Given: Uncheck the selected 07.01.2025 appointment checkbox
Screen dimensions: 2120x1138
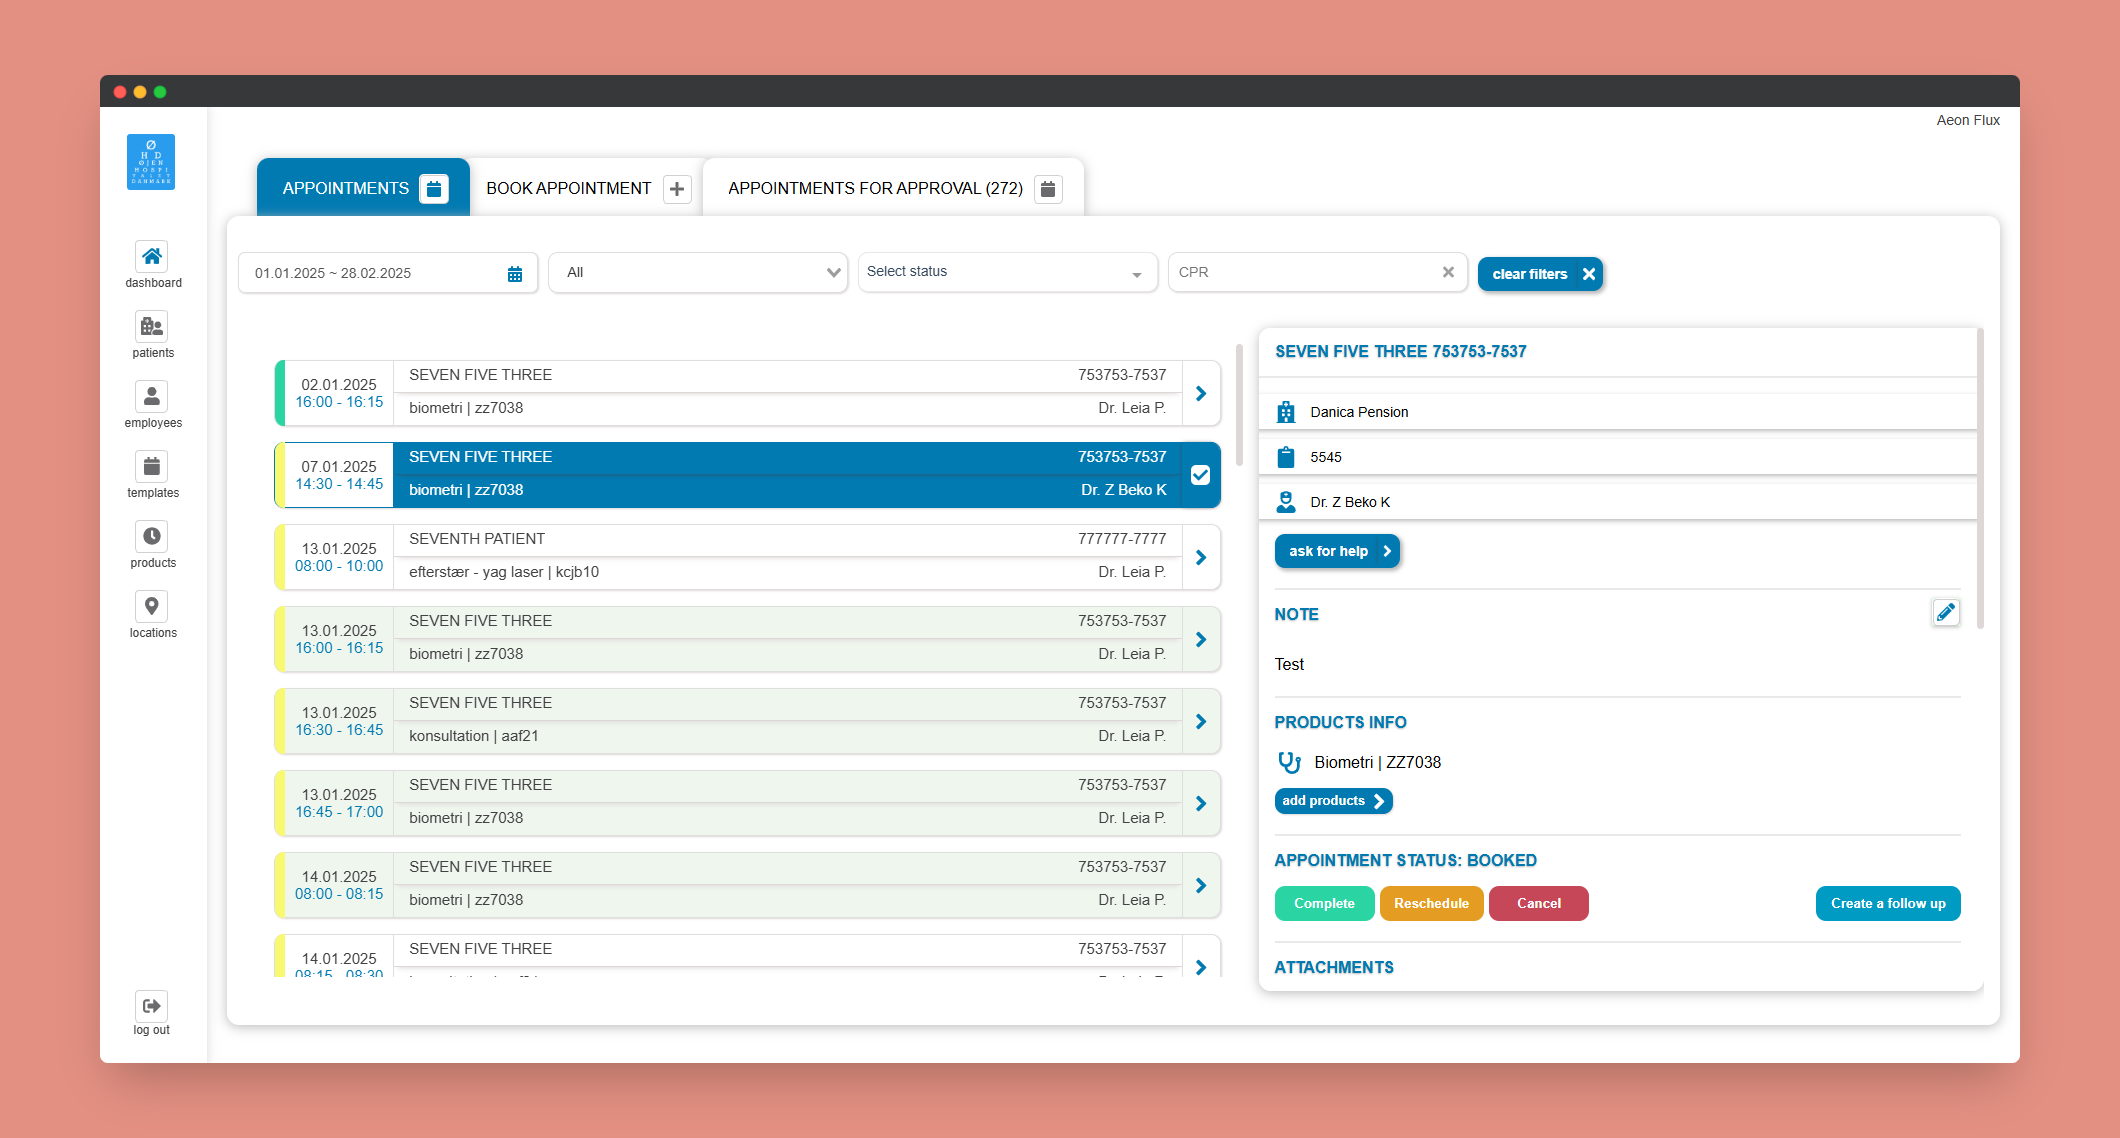Looking at the screenshot, I should (x=1201, y=475).
